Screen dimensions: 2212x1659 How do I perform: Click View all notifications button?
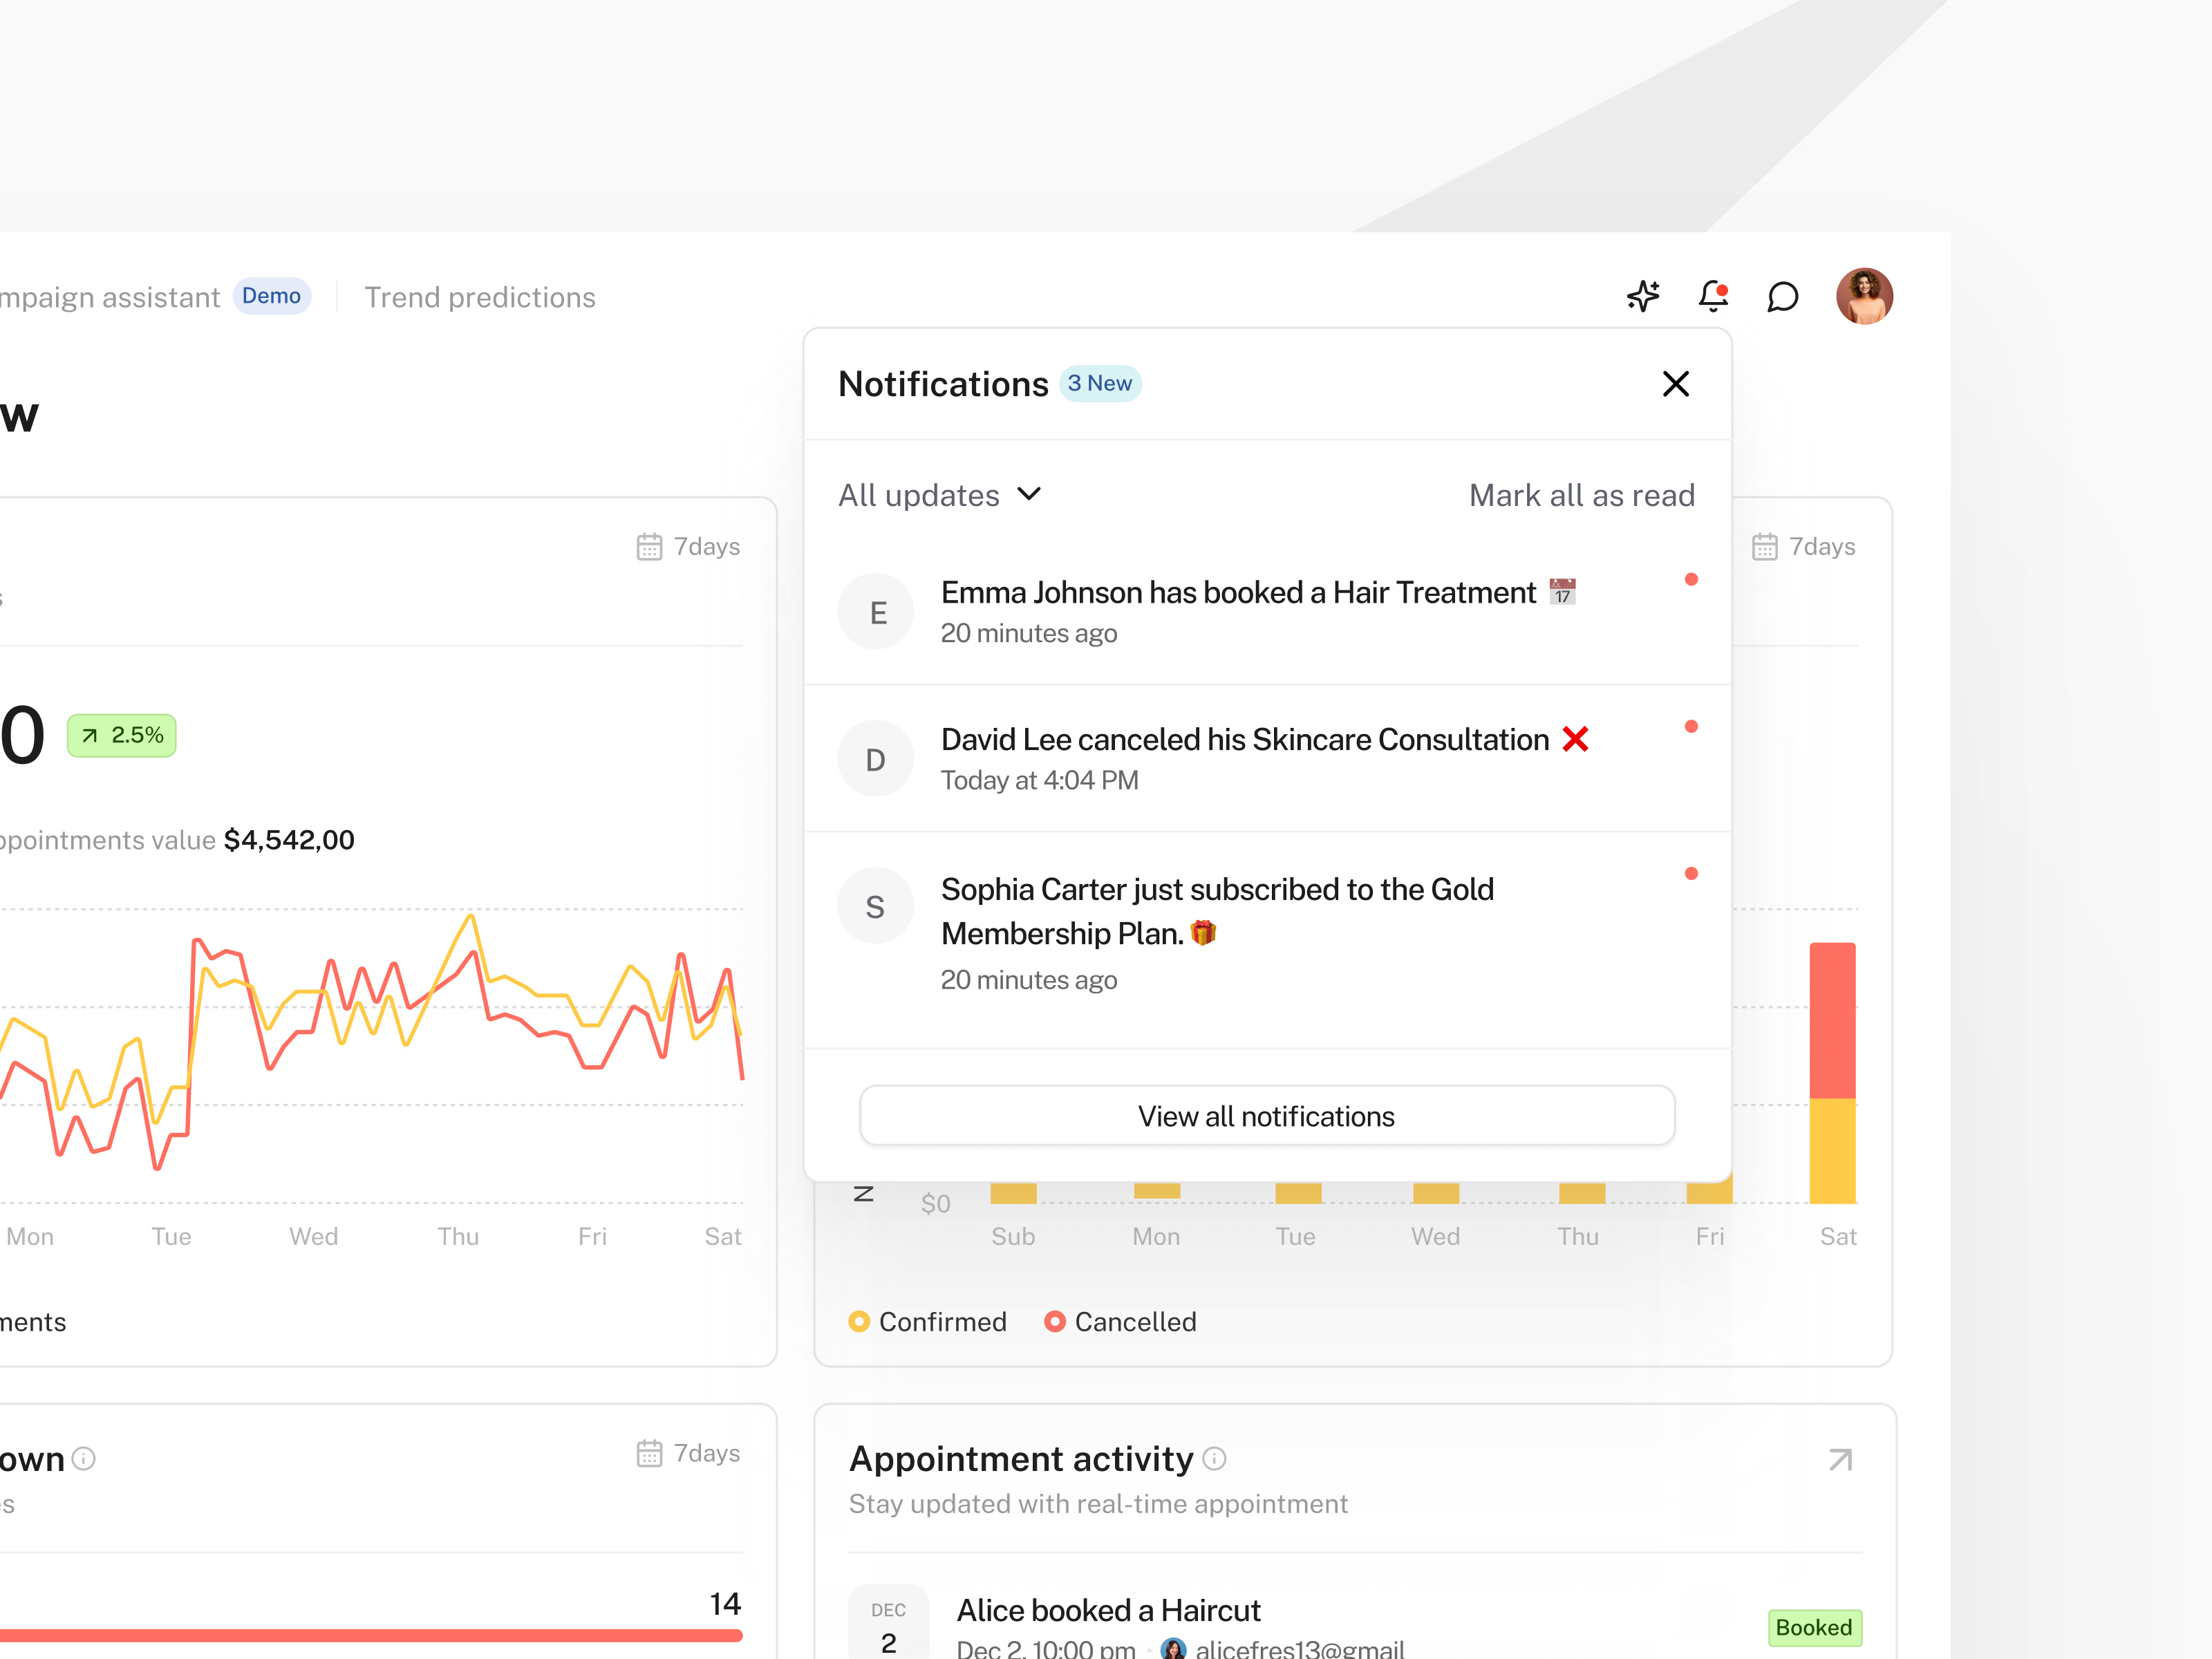coord(1267,1116)
